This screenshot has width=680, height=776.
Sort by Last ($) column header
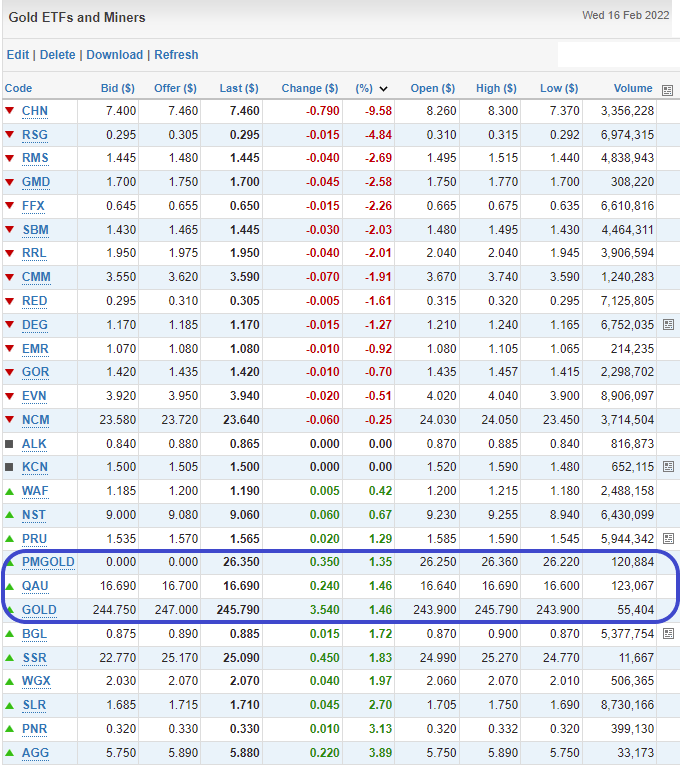pos(239,88)
